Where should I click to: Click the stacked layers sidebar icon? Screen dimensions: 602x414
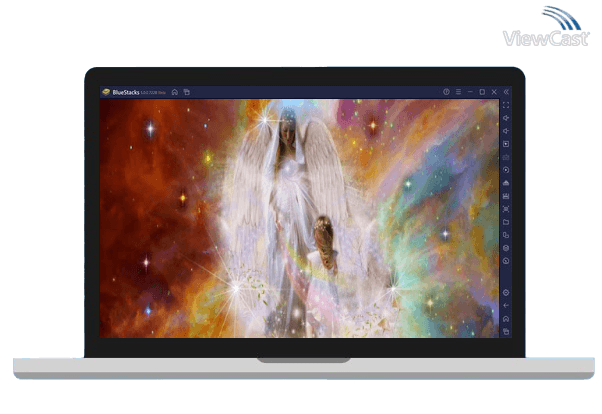coord(506,248)
